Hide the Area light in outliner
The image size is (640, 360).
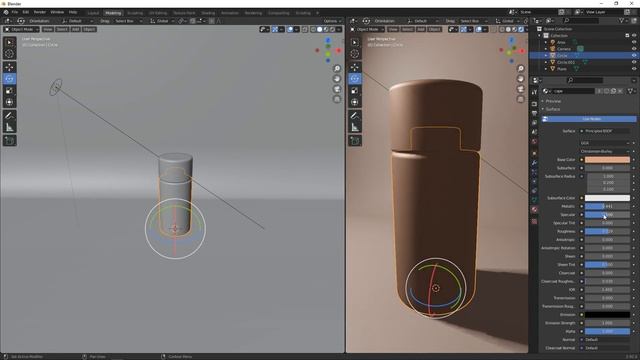[634, 42]
